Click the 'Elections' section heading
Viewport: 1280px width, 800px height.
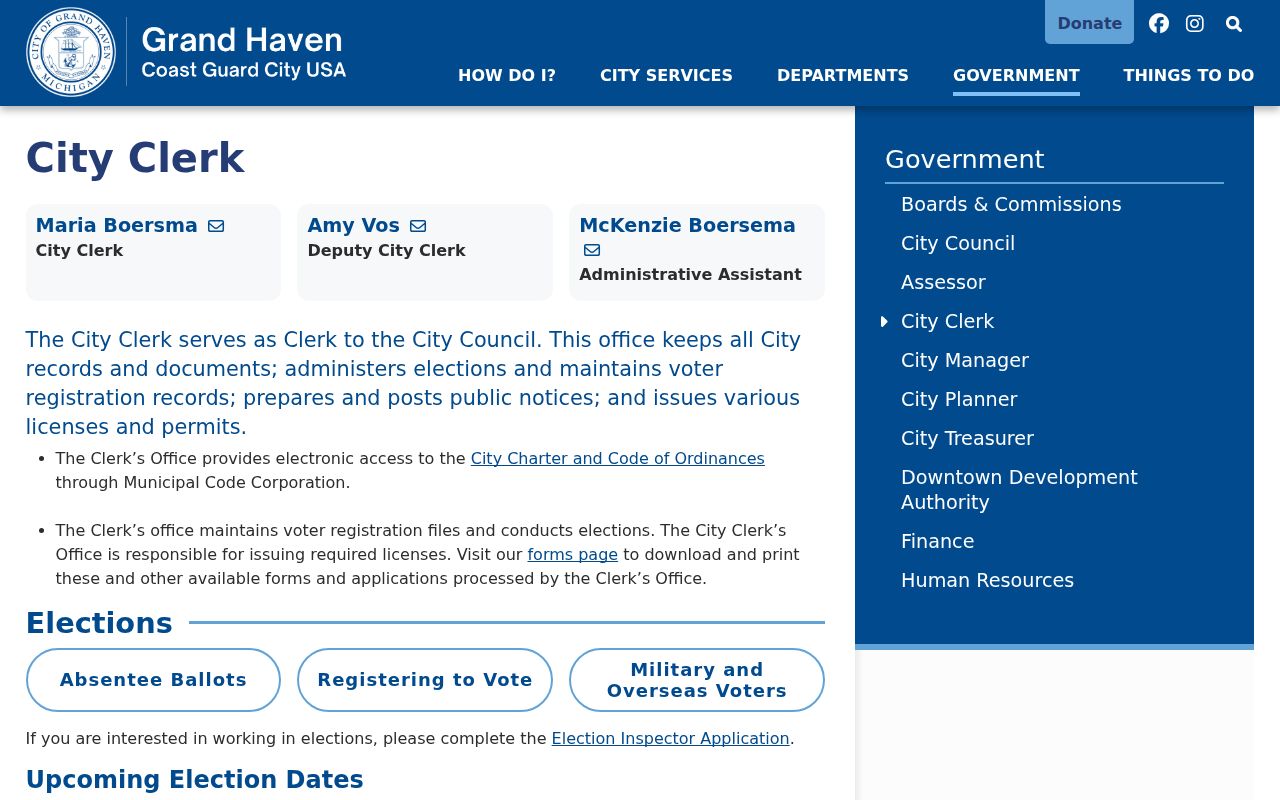pos(99,623)
